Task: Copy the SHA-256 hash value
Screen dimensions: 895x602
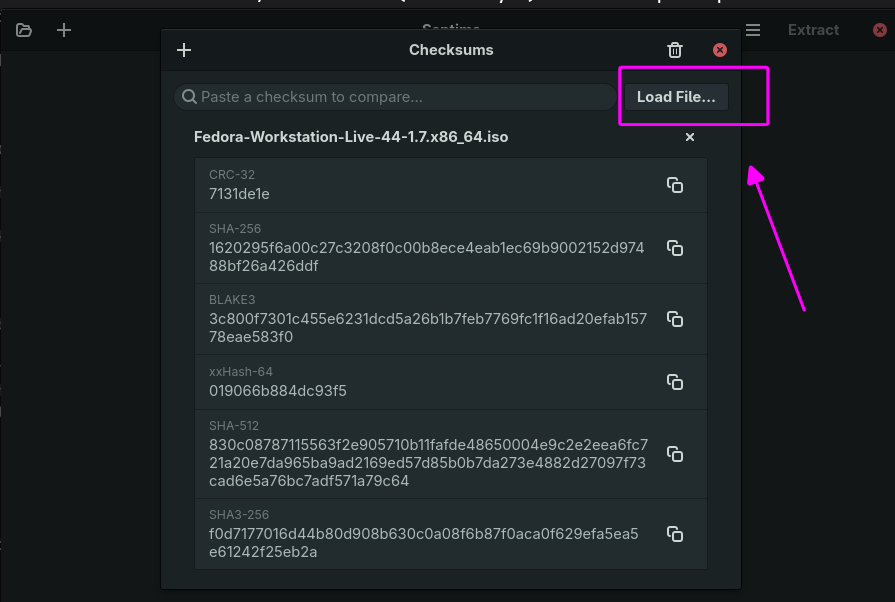Action: [x=675, y=248]
